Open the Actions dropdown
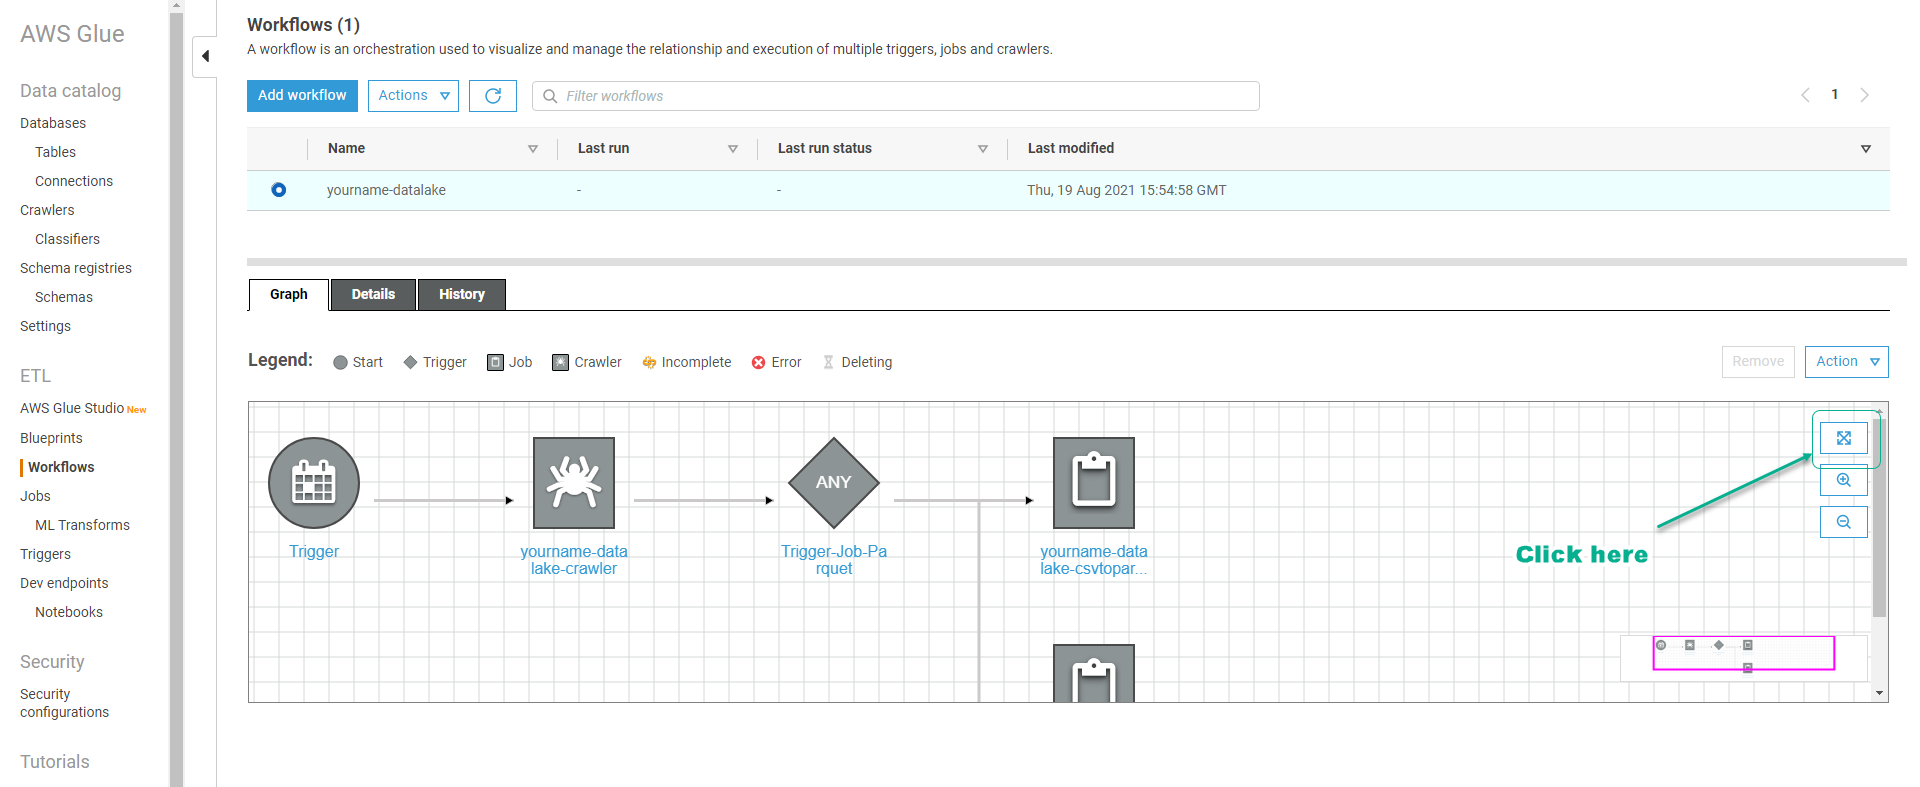1920x787 pixels. tap(413, 96)
